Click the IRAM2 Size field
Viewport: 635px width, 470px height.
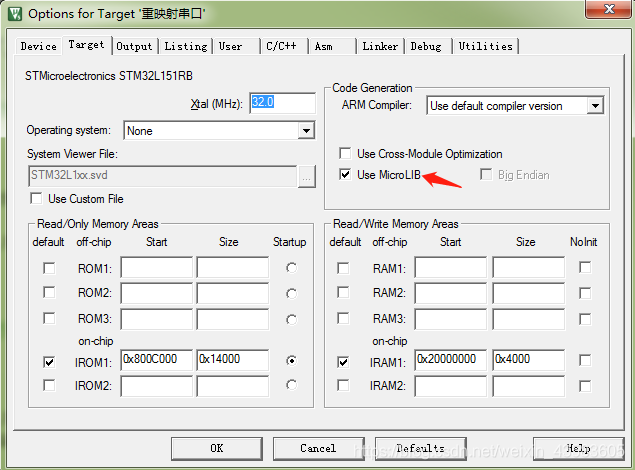coord(528,386)
